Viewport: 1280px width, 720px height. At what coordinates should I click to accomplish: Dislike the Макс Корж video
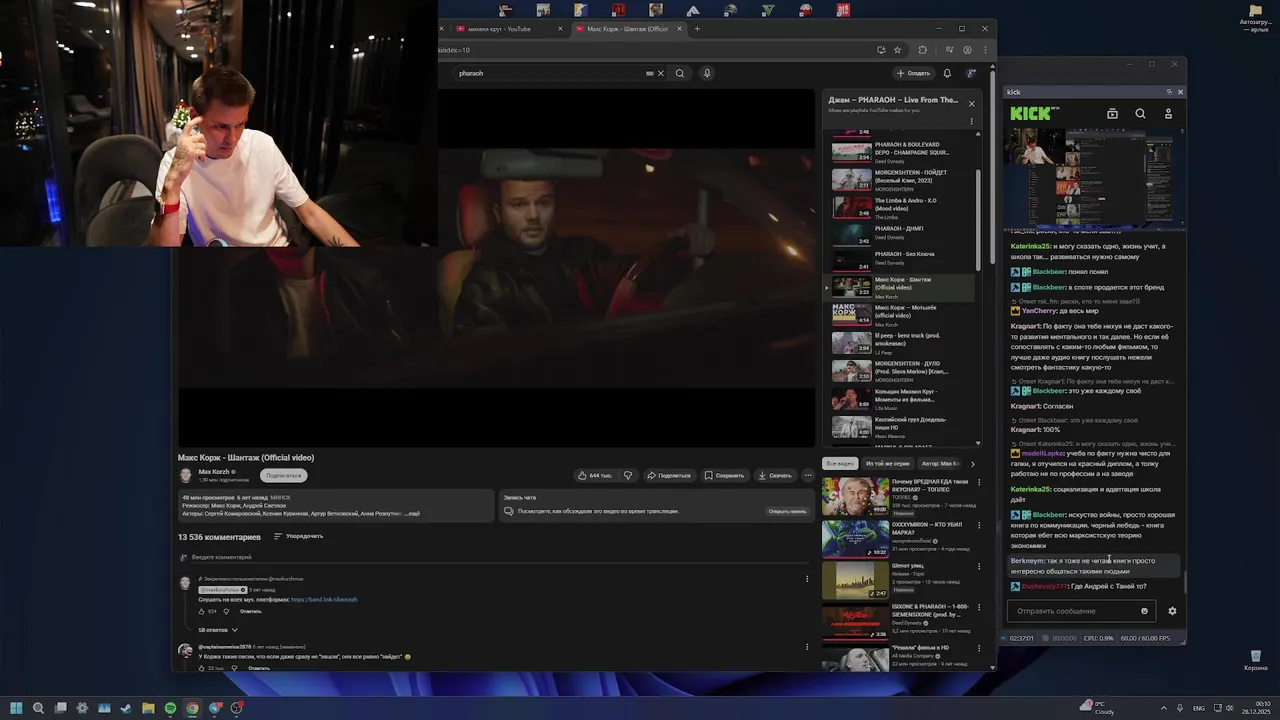[x=628, y=475]
